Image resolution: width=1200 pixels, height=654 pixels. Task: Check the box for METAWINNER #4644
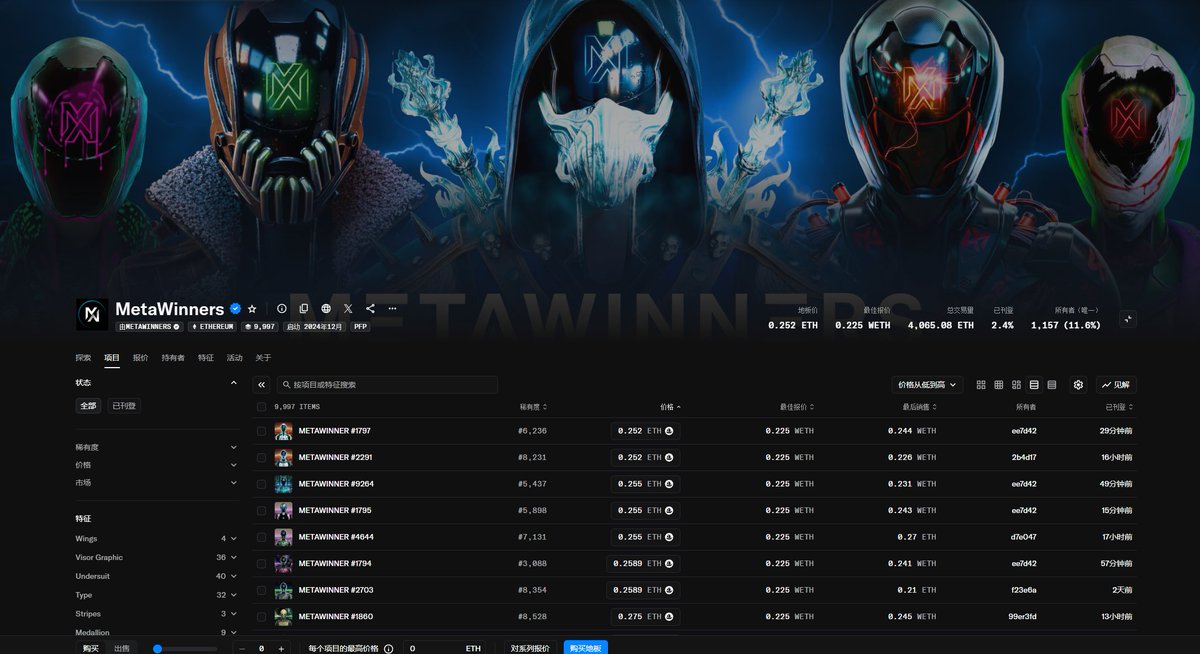(262, 537)
